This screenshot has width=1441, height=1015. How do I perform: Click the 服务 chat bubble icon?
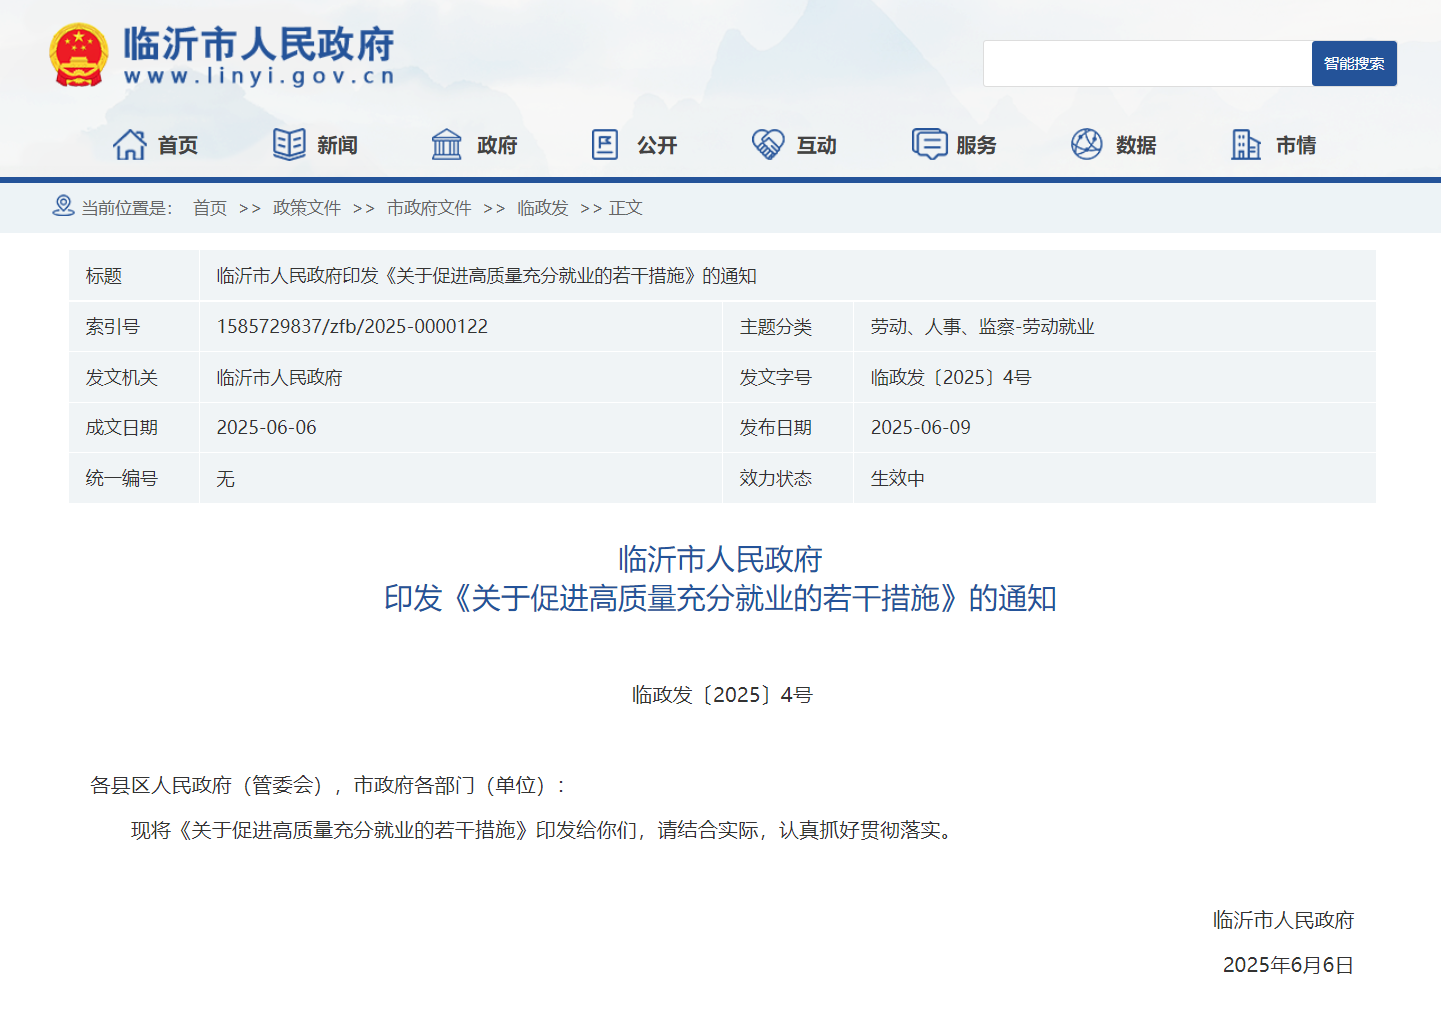coord(929,145)
